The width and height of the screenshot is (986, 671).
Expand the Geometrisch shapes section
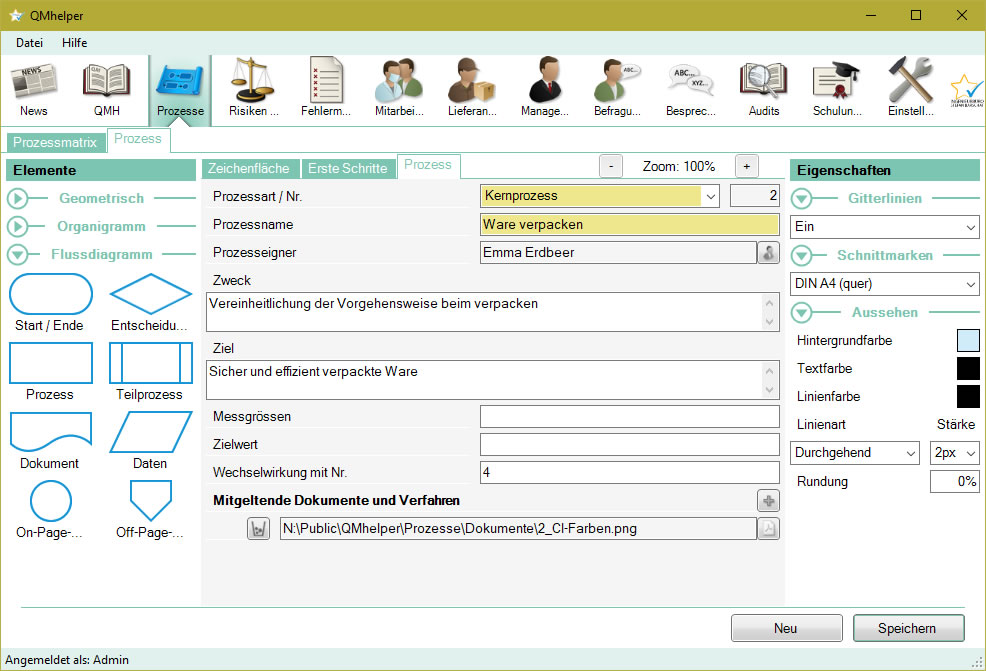click(20, 198)
